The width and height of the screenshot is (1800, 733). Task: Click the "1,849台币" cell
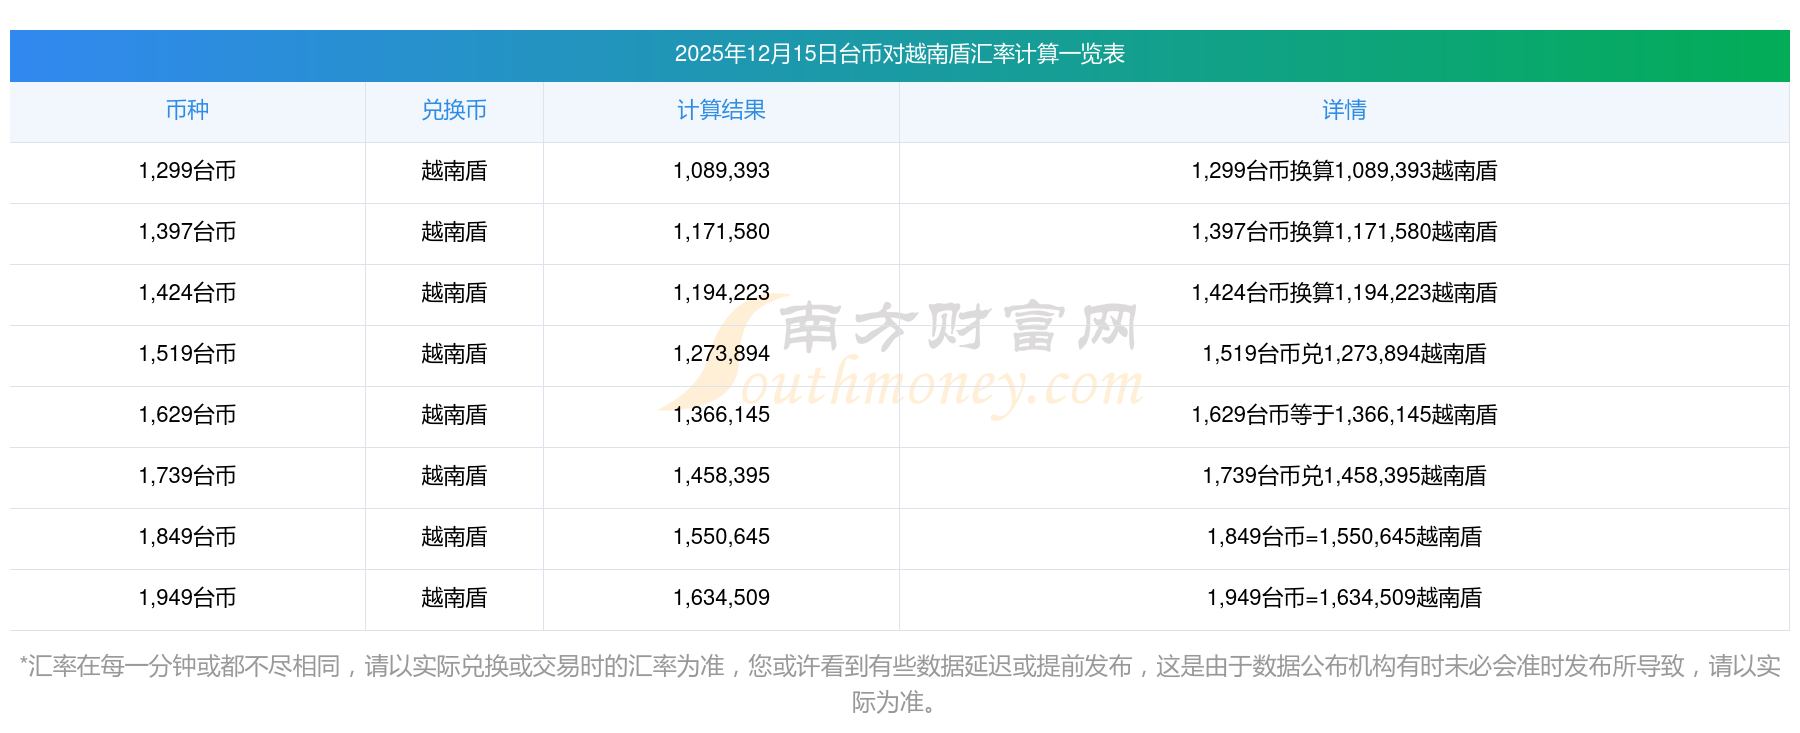coord(187,537)
